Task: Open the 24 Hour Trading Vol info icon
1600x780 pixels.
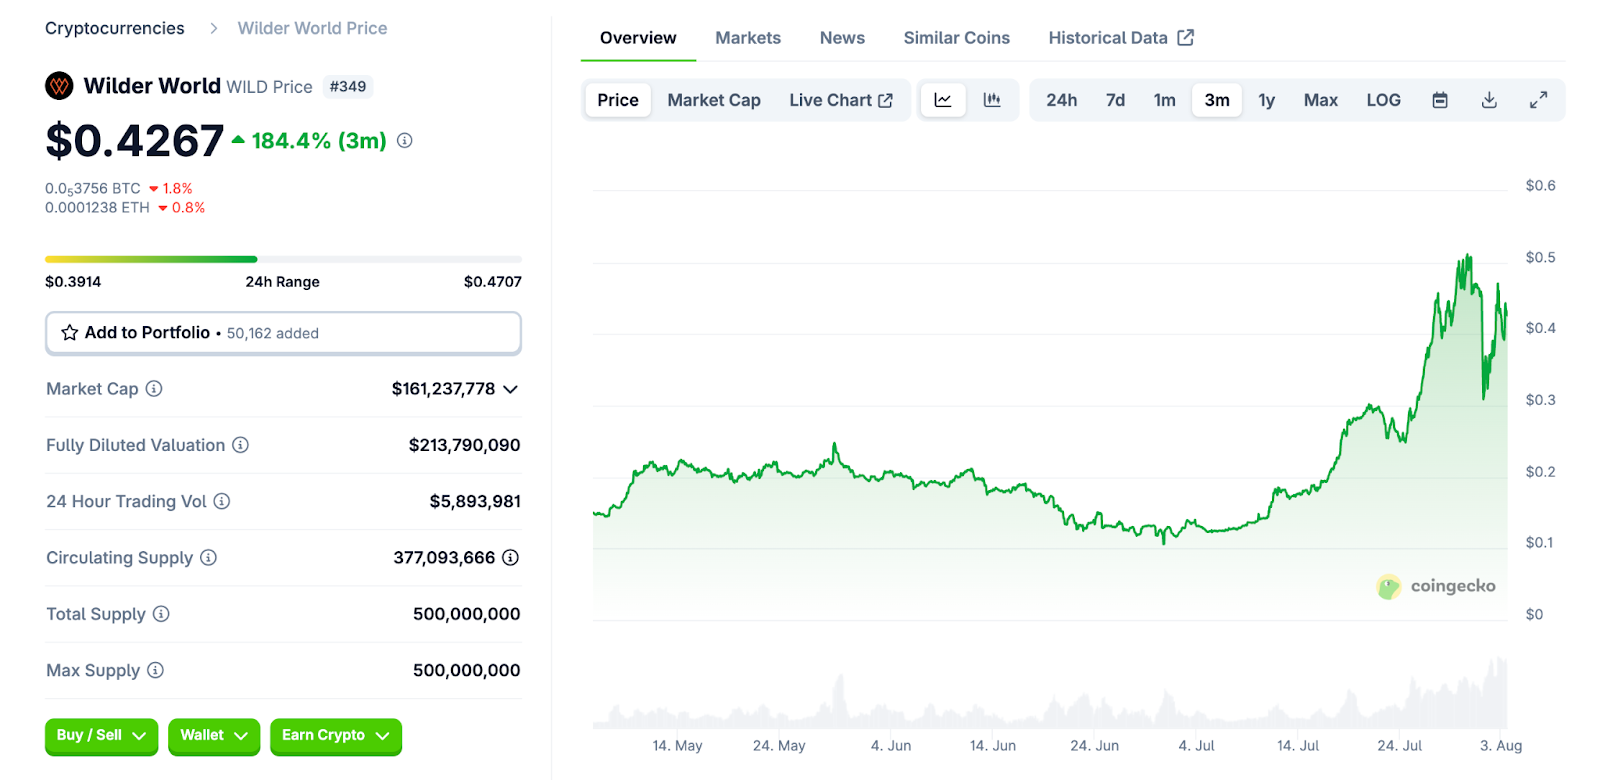Action: 222,501
